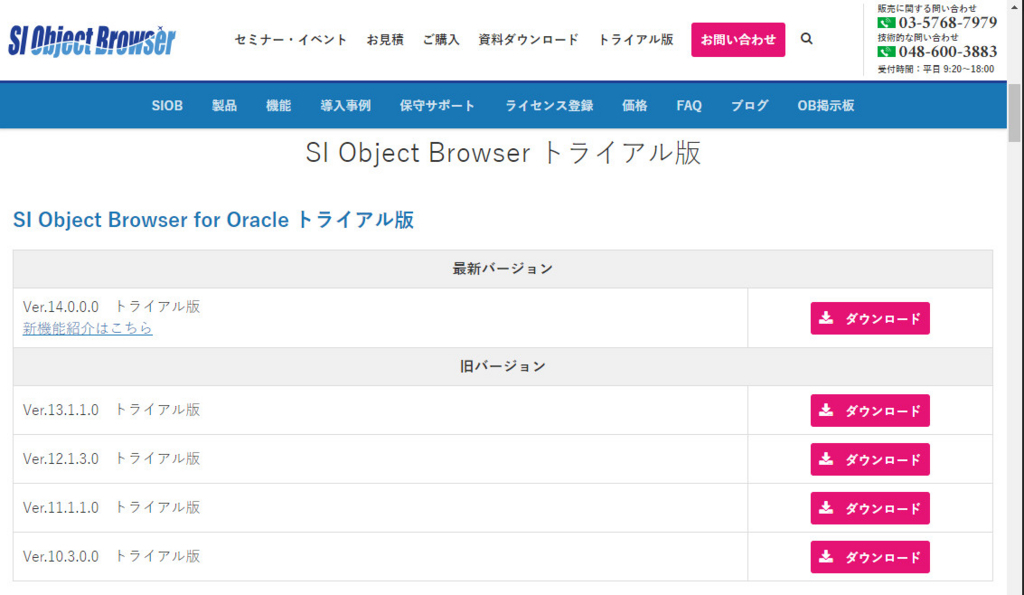Click the Ver.10.3.0.0 トライアル版 text

112,556
